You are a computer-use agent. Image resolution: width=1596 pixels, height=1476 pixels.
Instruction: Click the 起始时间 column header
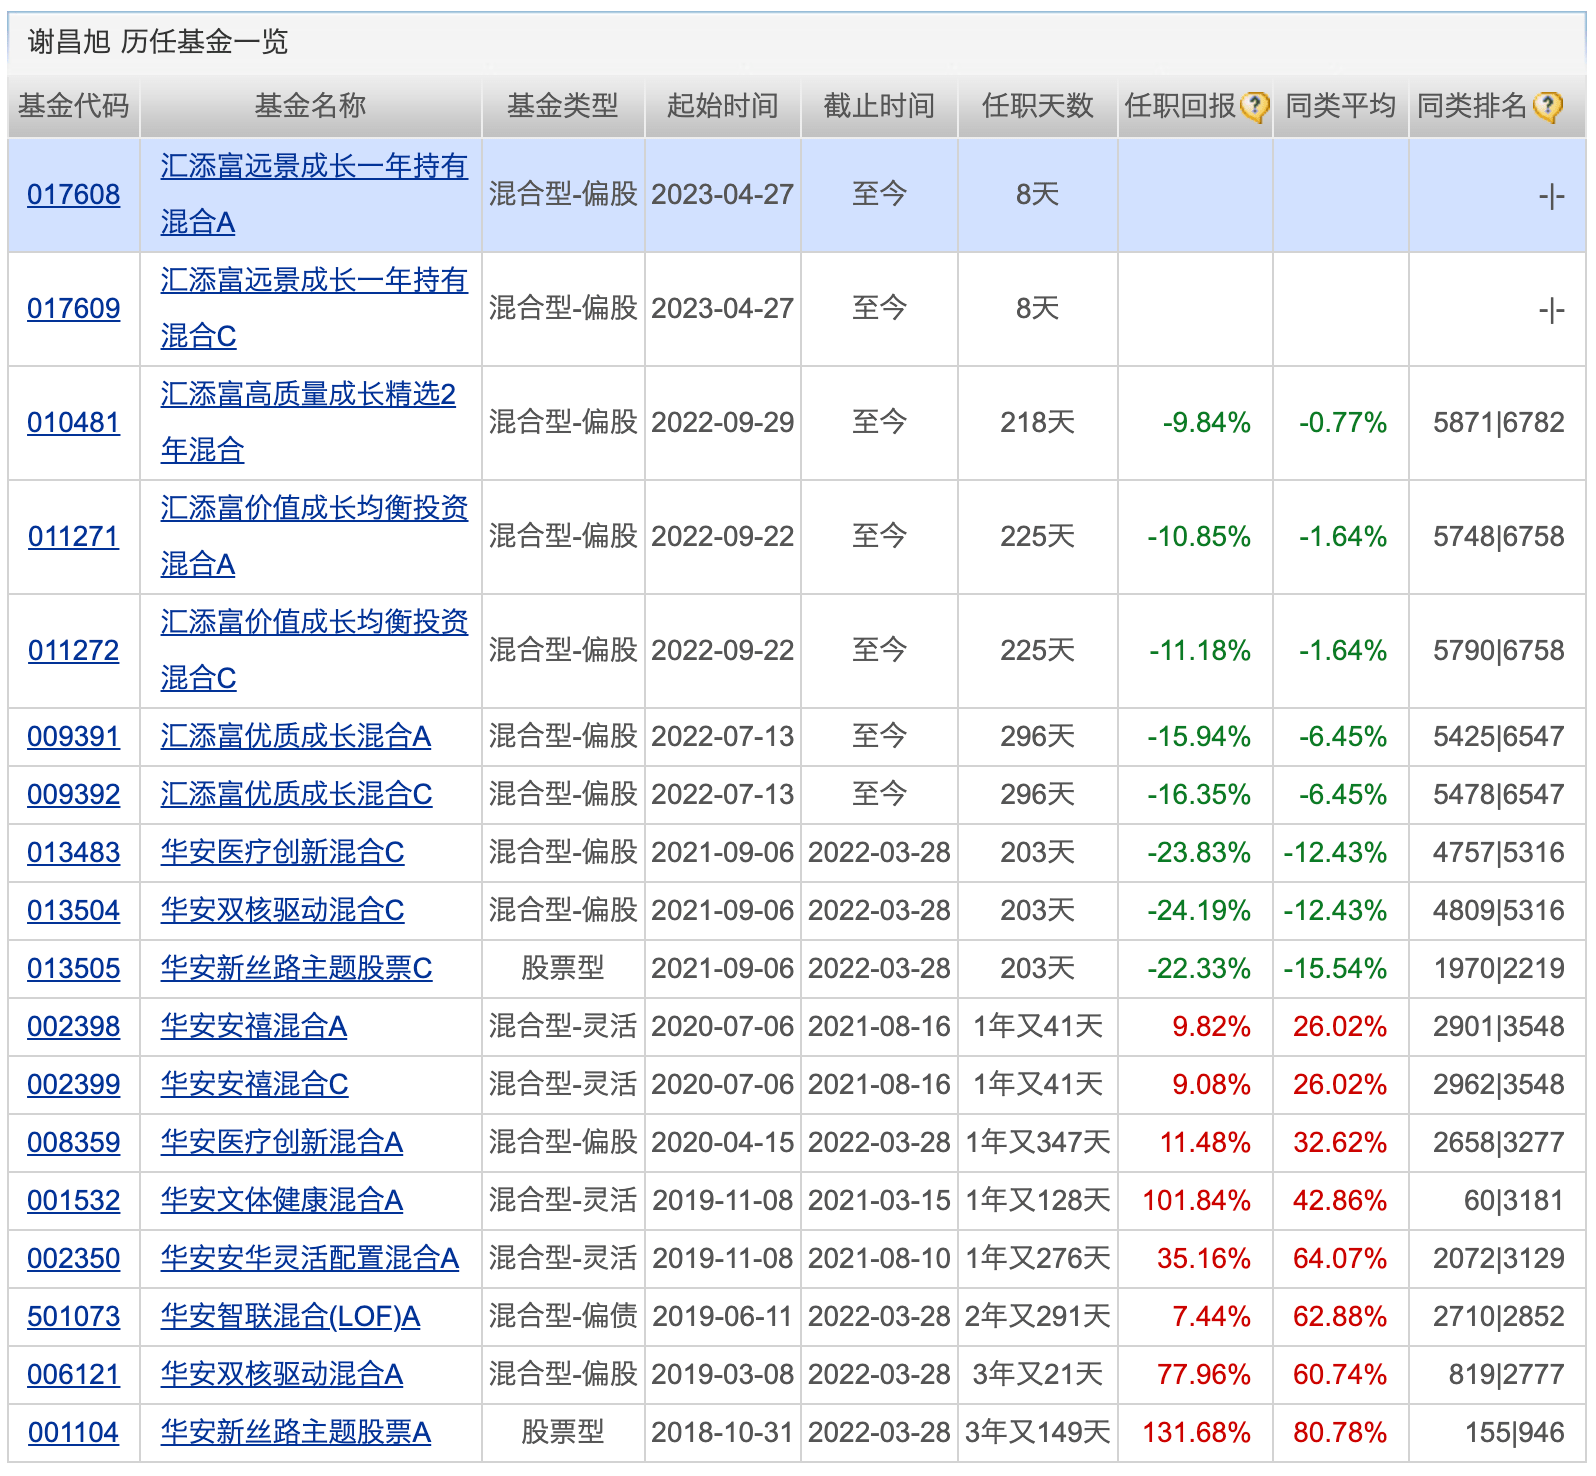pyautogui.click(x=723, y=106)
